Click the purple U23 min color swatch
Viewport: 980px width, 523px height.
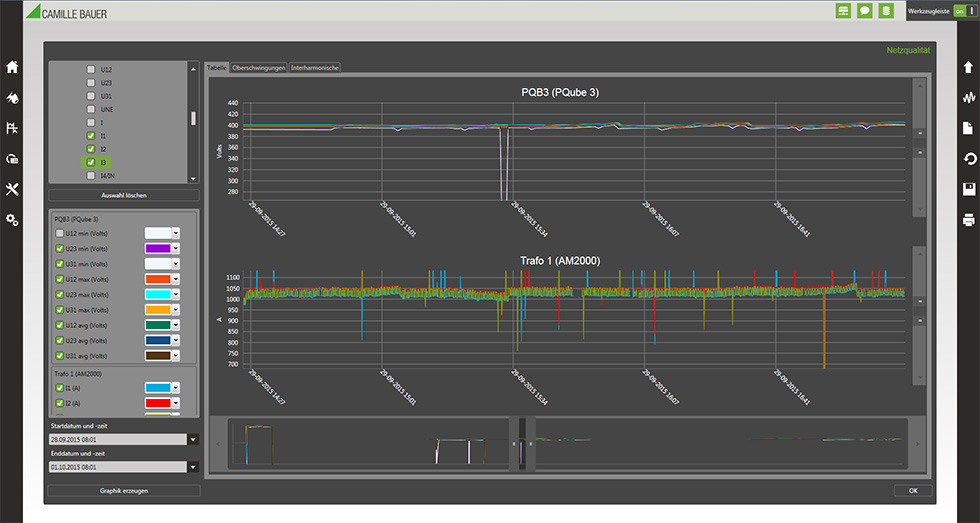[x=158, y=249]
